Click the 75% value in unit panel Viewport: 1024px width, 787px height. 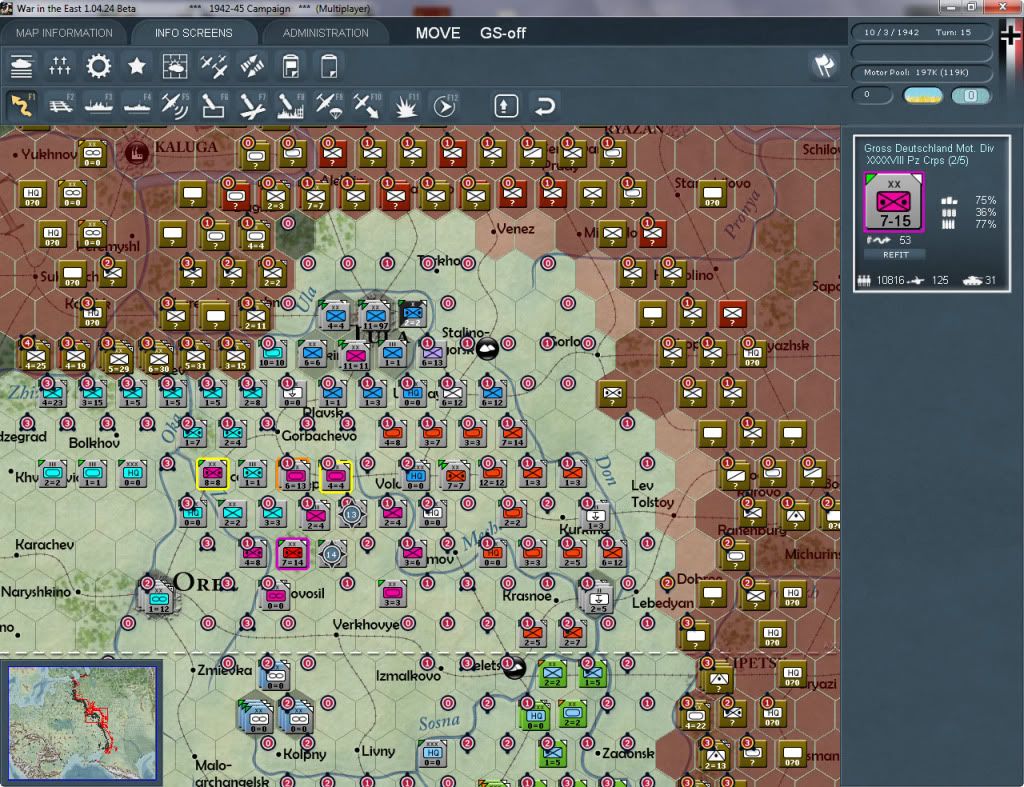coord(985,201)
